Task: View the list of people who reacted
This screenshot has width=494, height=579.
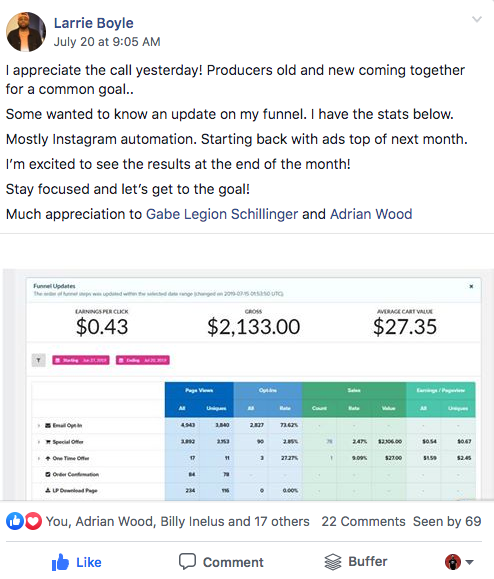Action: tap(178, 521)
